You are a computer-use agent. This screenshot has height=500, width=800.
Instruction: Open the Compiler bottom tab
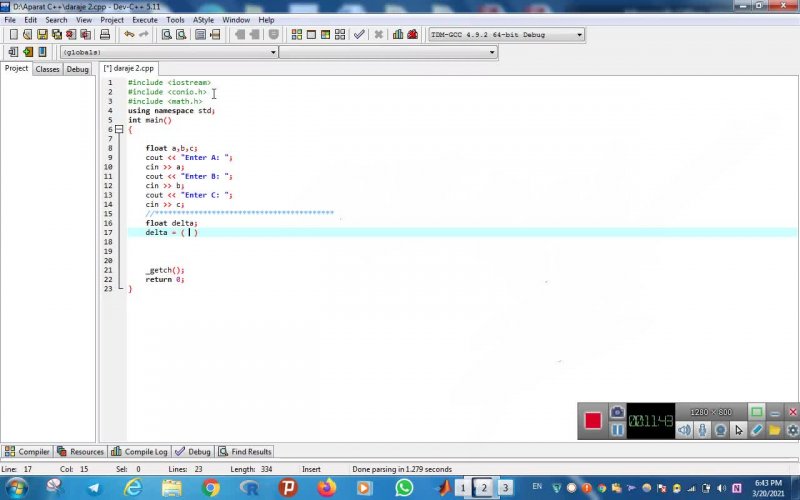tap(28, 452)
